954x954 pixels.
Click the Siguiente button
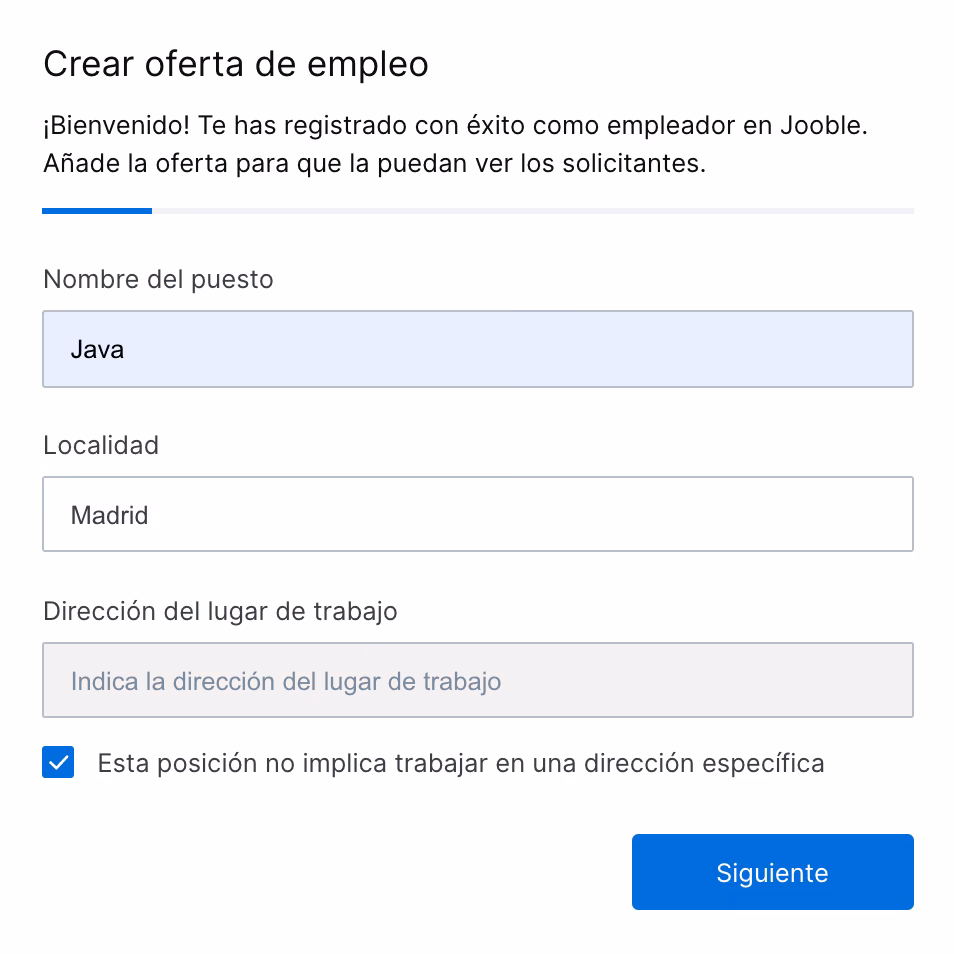[771, 871]
